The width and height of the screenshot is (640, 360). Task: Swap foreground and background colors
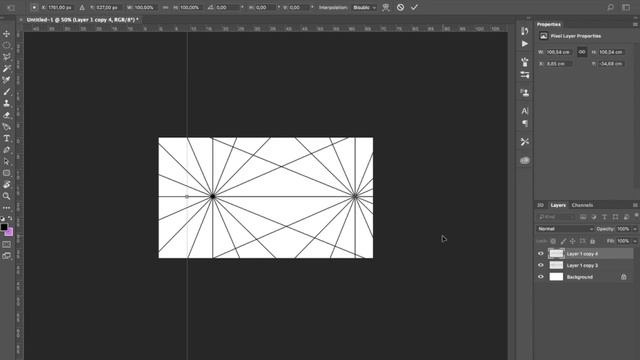(x=10, y=218)
